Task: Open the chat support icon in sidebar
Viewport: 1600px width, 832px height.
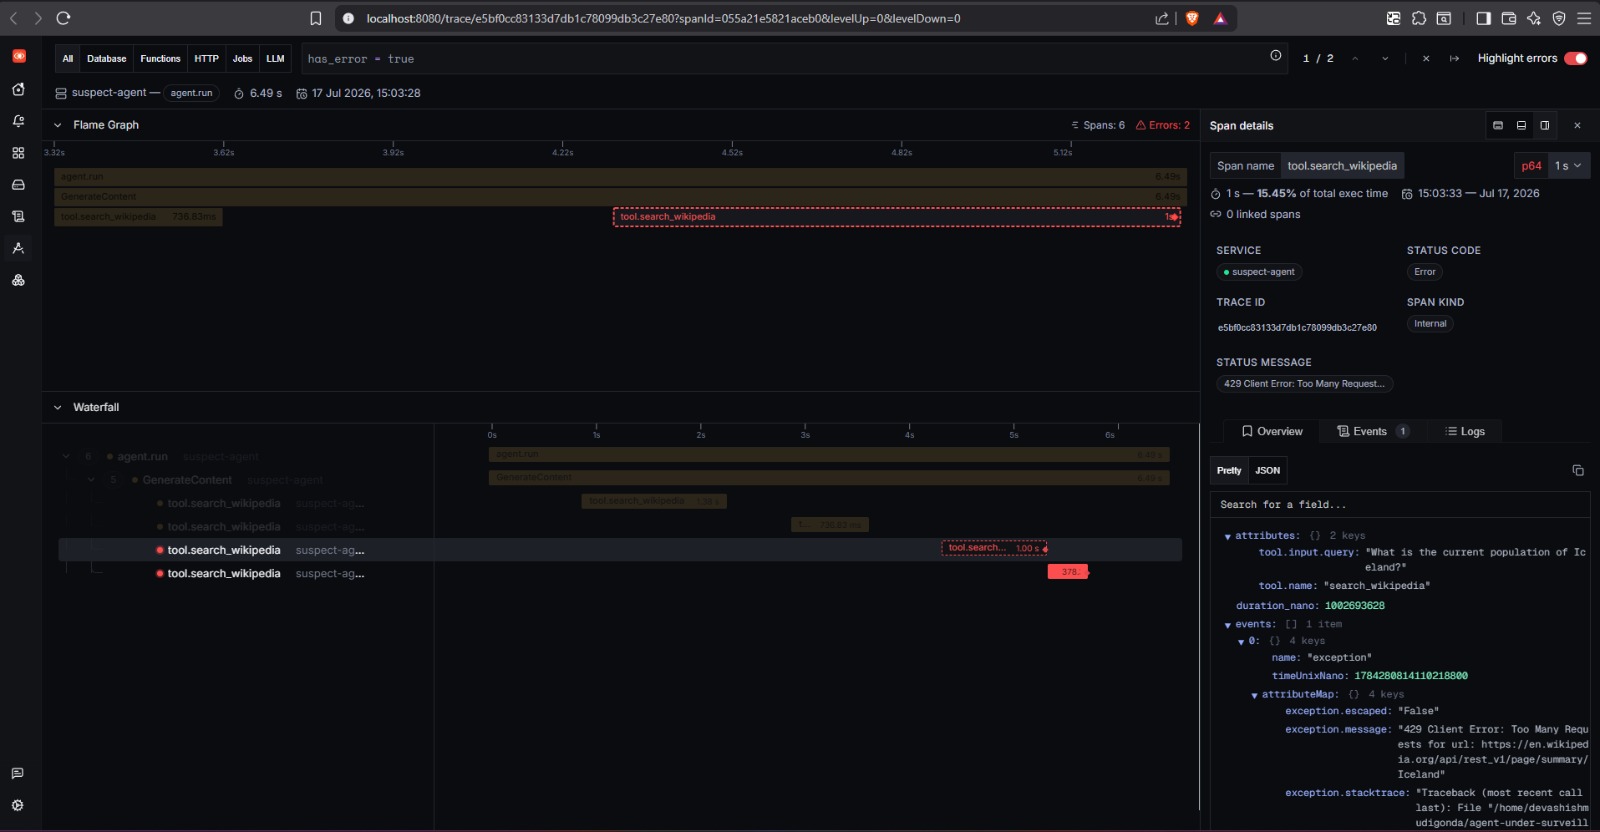Action: 18,773
